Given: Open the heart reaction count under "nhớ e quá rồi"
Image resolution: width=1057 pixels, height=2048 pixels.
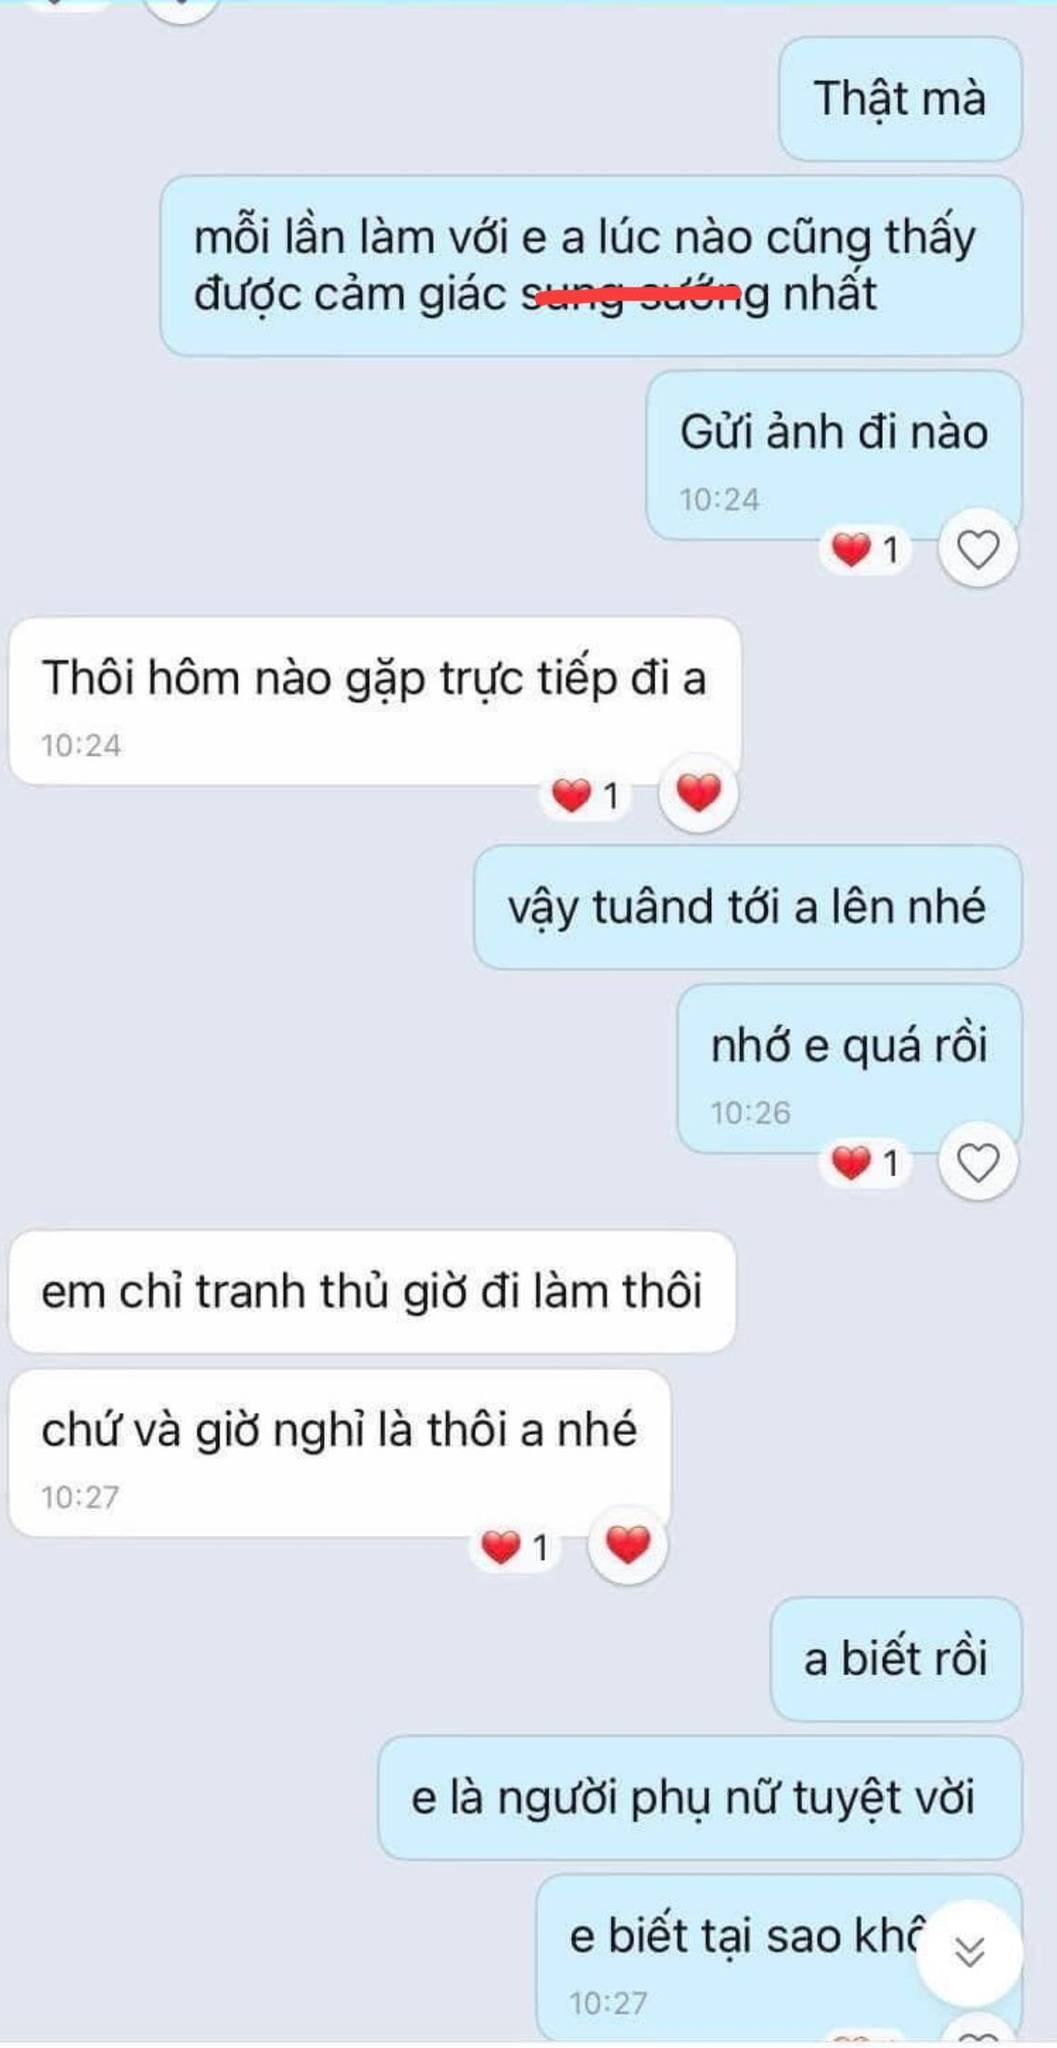Looking at the screenshot, I should tap(866, 1163).
